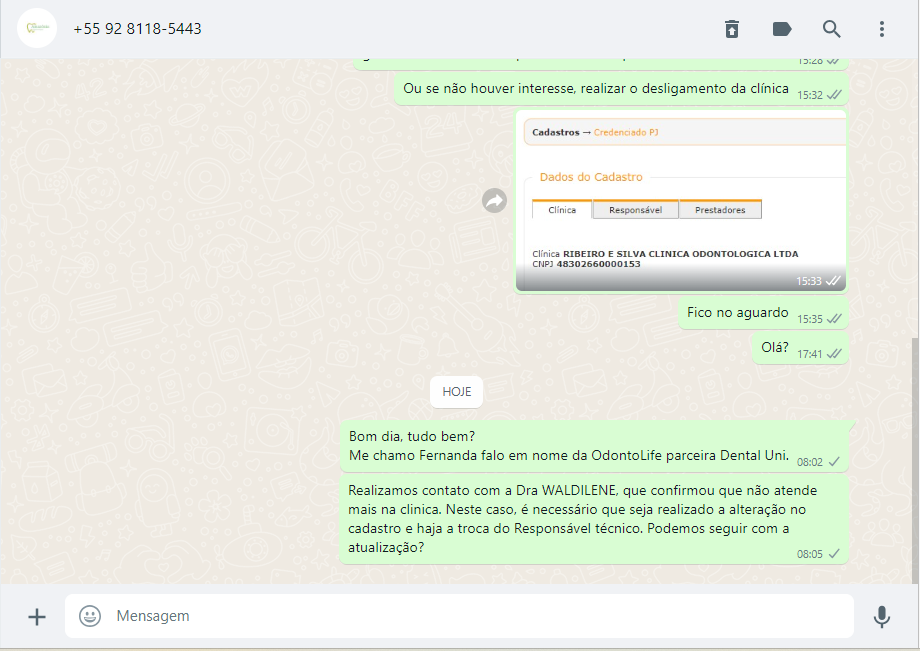The height and width of the screenshot is (651, 920).
Task: Click the archive/delete chat icon in header
Action: 732,29
